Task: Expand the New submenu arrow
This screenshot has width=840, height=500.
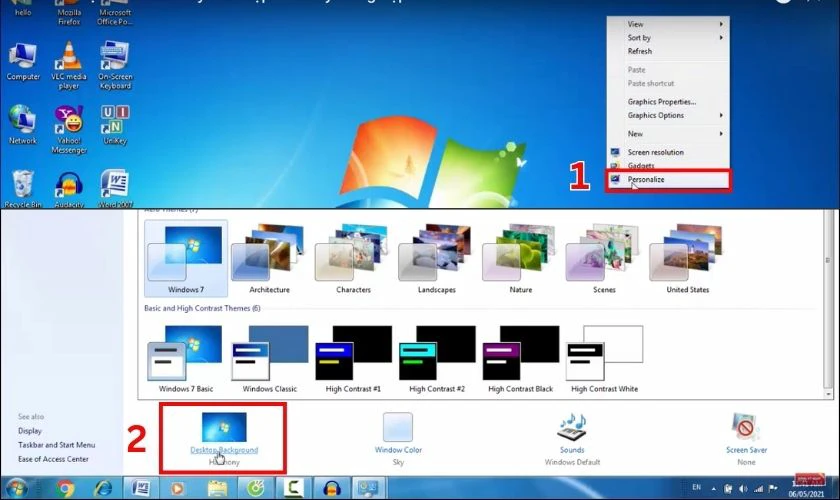Action: click(721, 133)
